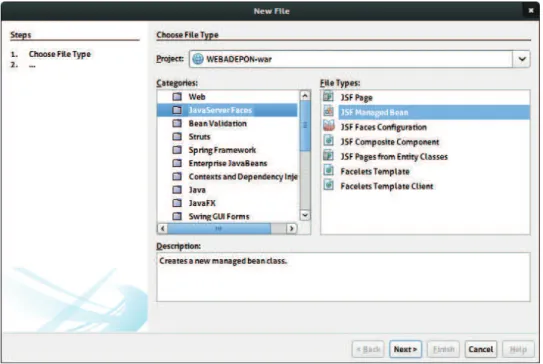Viewport: 543px width, 364px height.
Task: Click the Back button
Action: tap(368, 349)
